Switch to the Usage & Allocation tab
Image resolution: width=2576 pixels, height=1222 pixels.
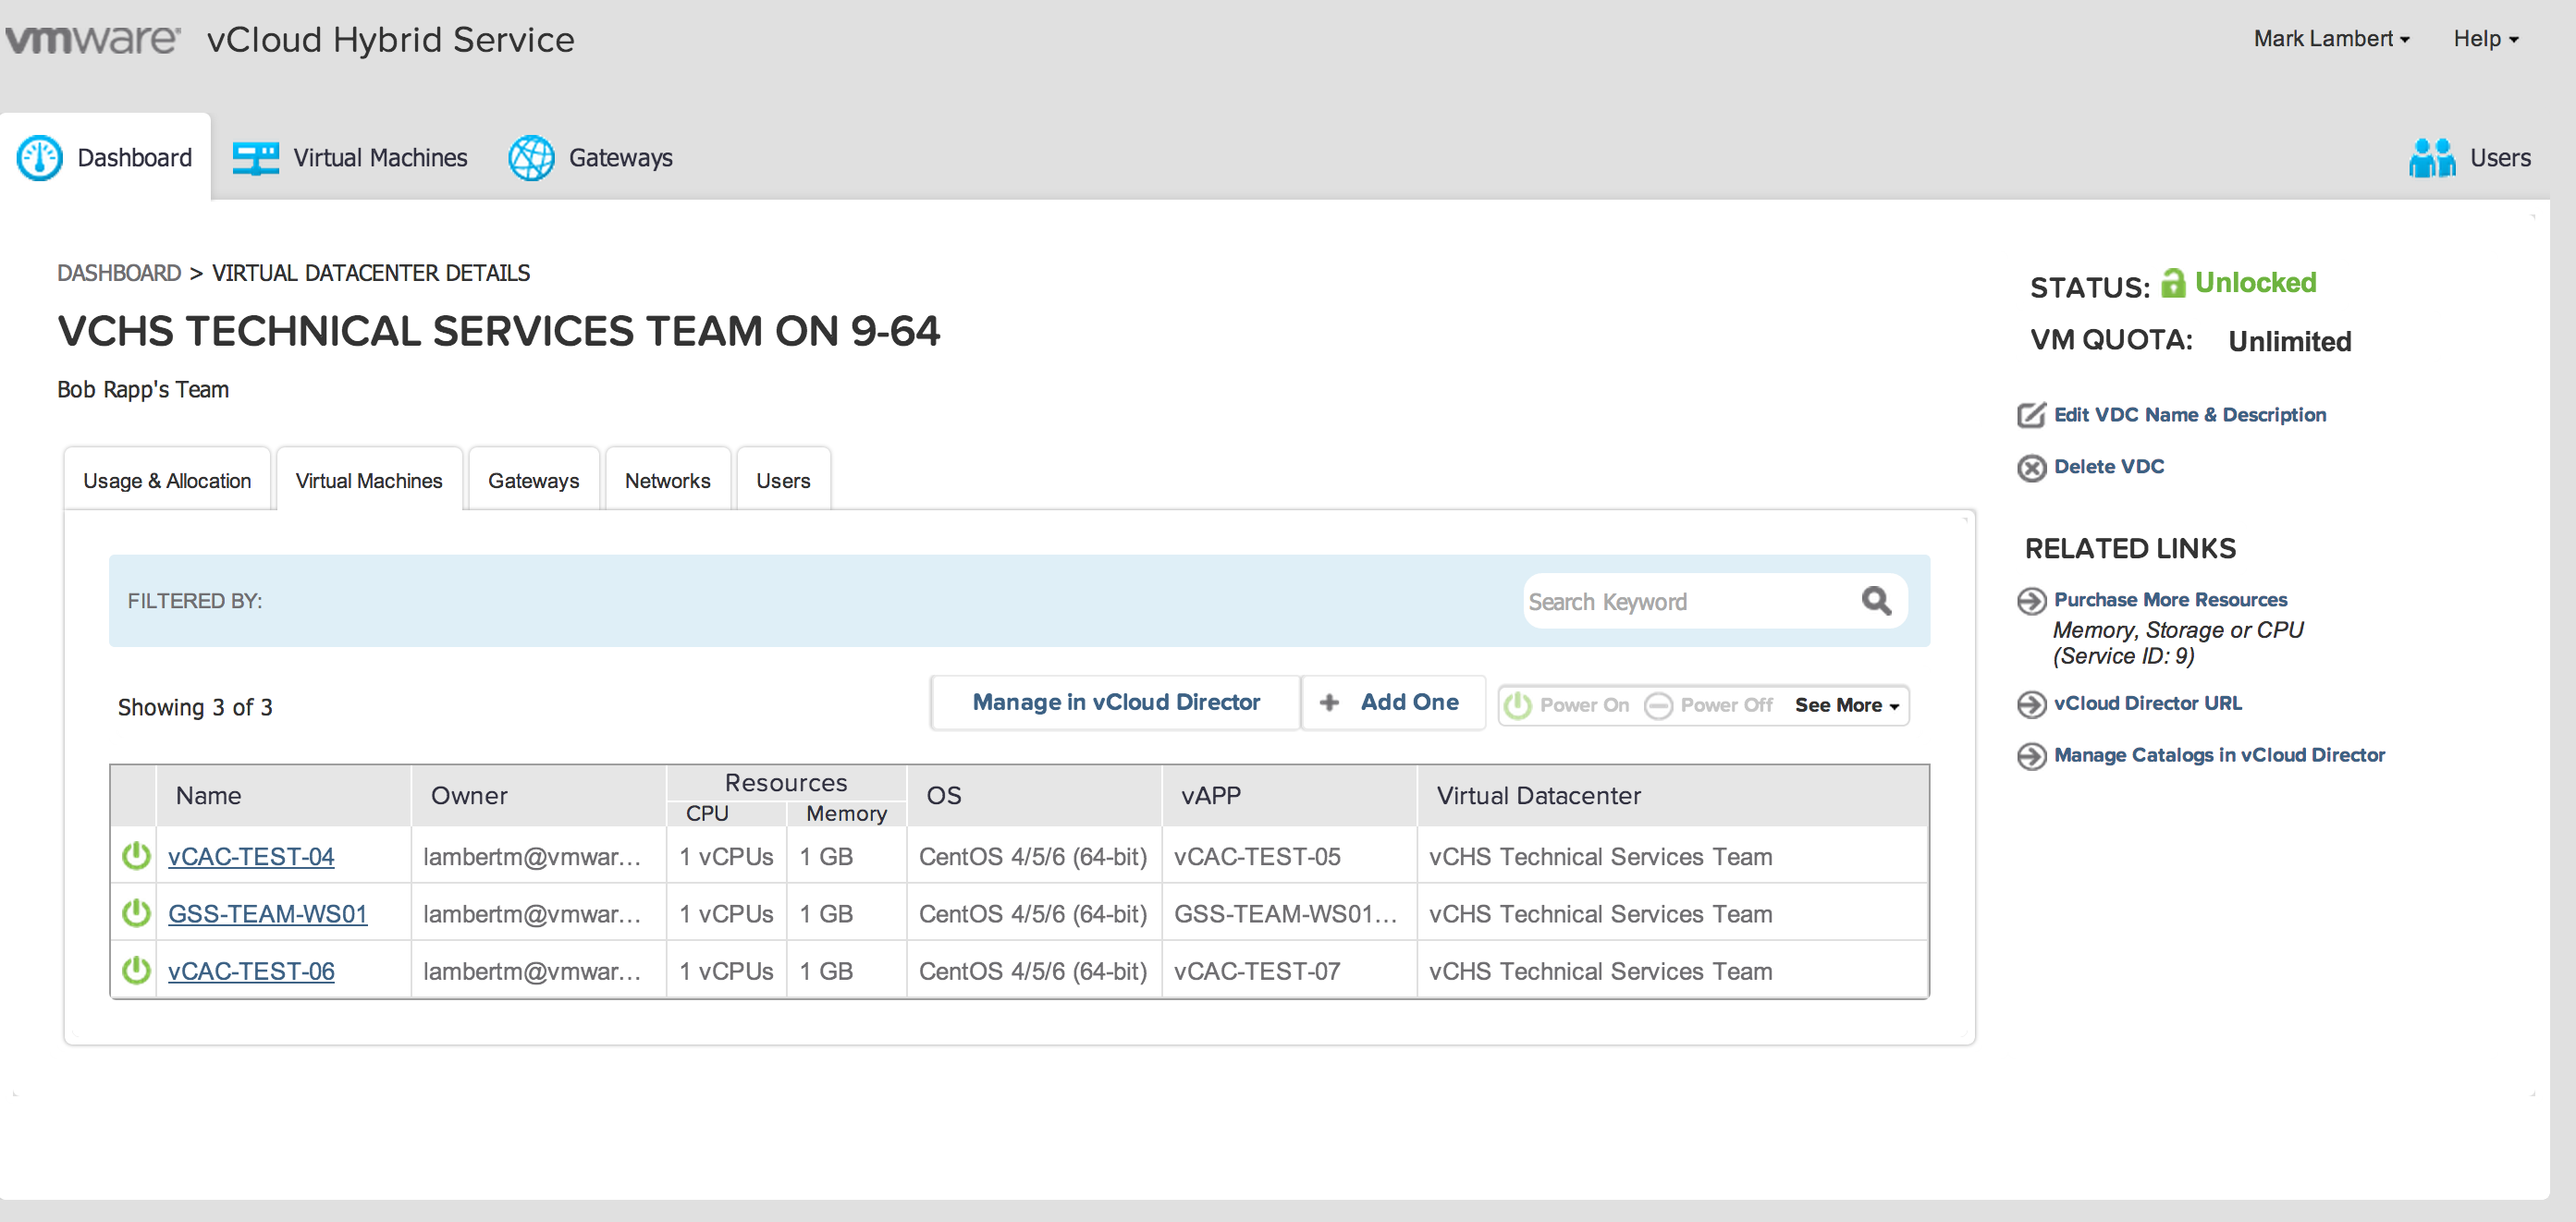[x=167, y=481]
